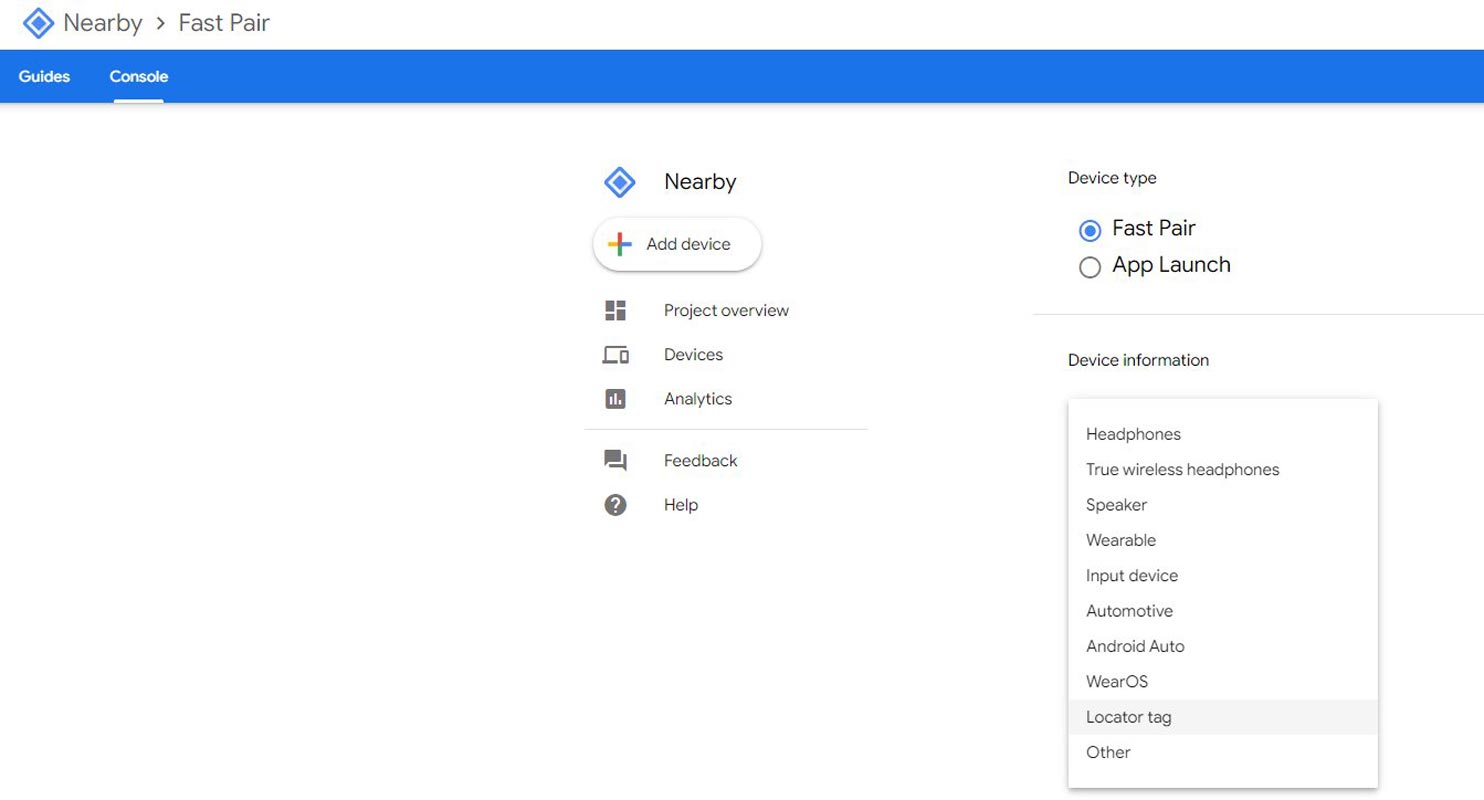Choose WearOS from the device list
Screen dimensions: 1484x800
pos(1223,682)
